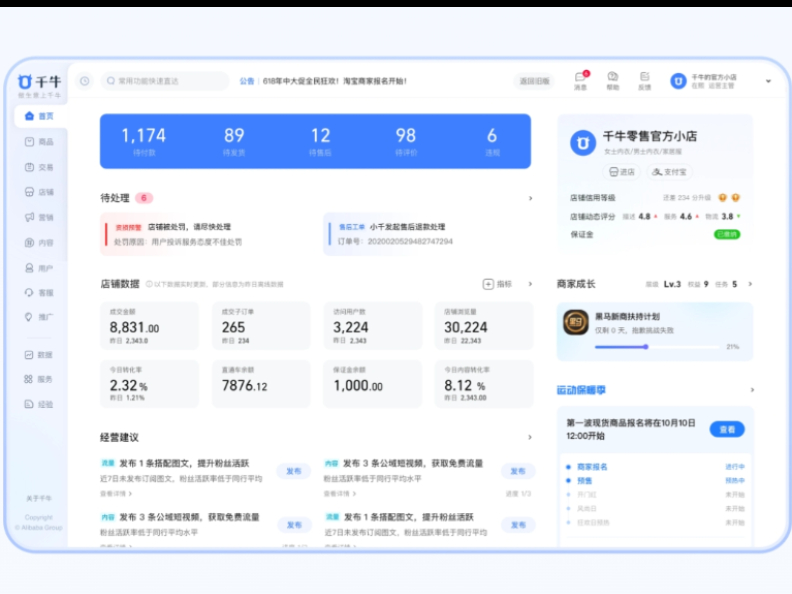Open 查看详情 under top-right 公域短视频 suggestion

pyautogui.click(x=340, y=493)
